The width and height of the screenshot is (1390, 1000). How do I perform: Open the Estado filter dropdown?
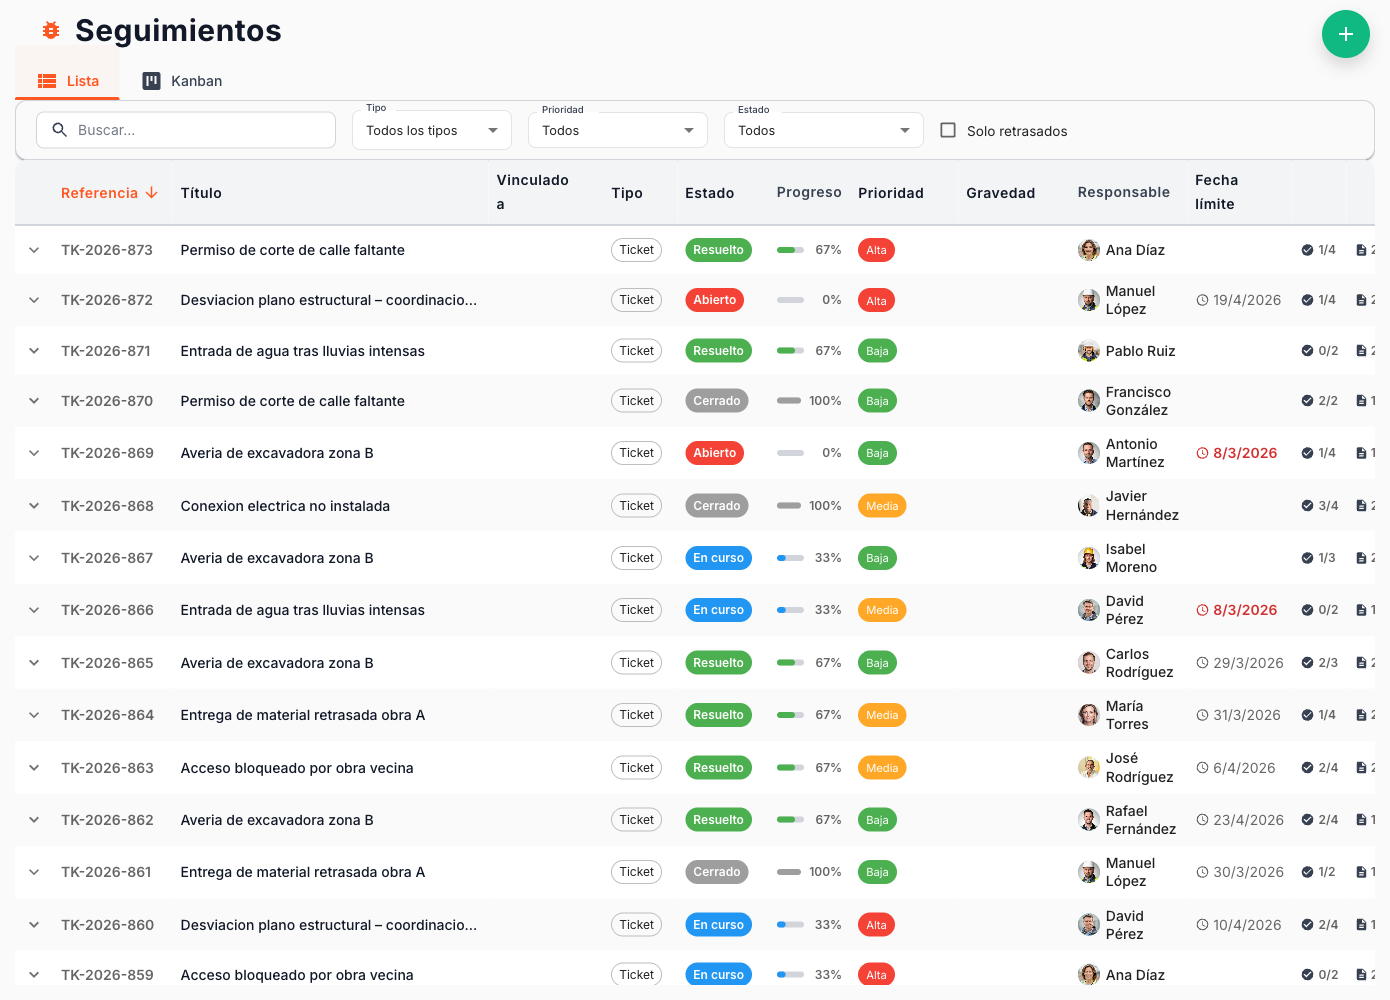(823, 130)
